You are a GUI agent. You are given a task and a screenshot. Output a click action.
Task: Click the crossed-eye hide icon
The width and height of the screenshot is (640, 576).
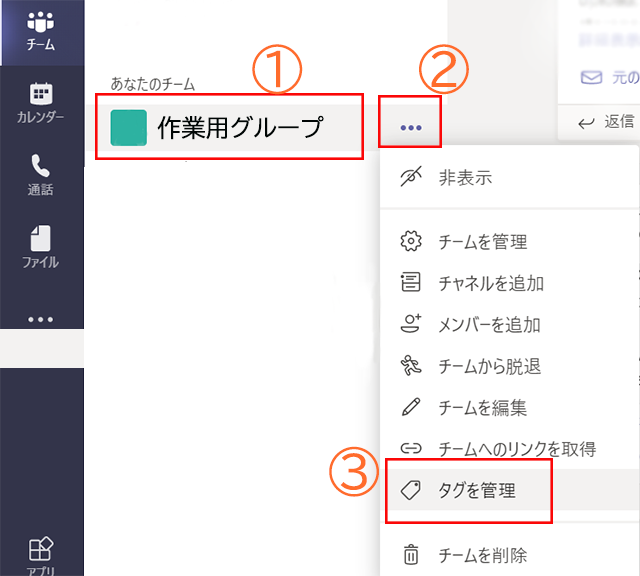(411, 177)
